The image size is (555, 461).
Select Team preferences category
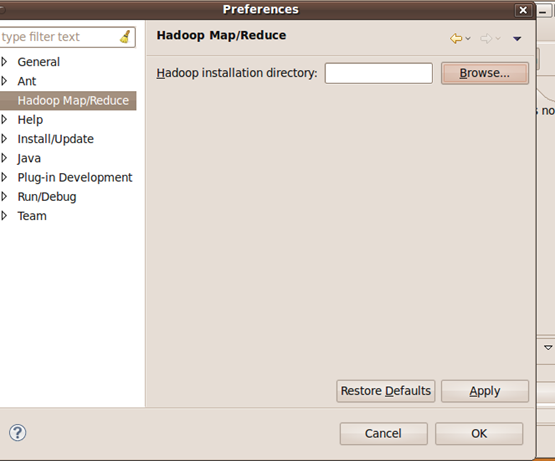tap(32, 216)
